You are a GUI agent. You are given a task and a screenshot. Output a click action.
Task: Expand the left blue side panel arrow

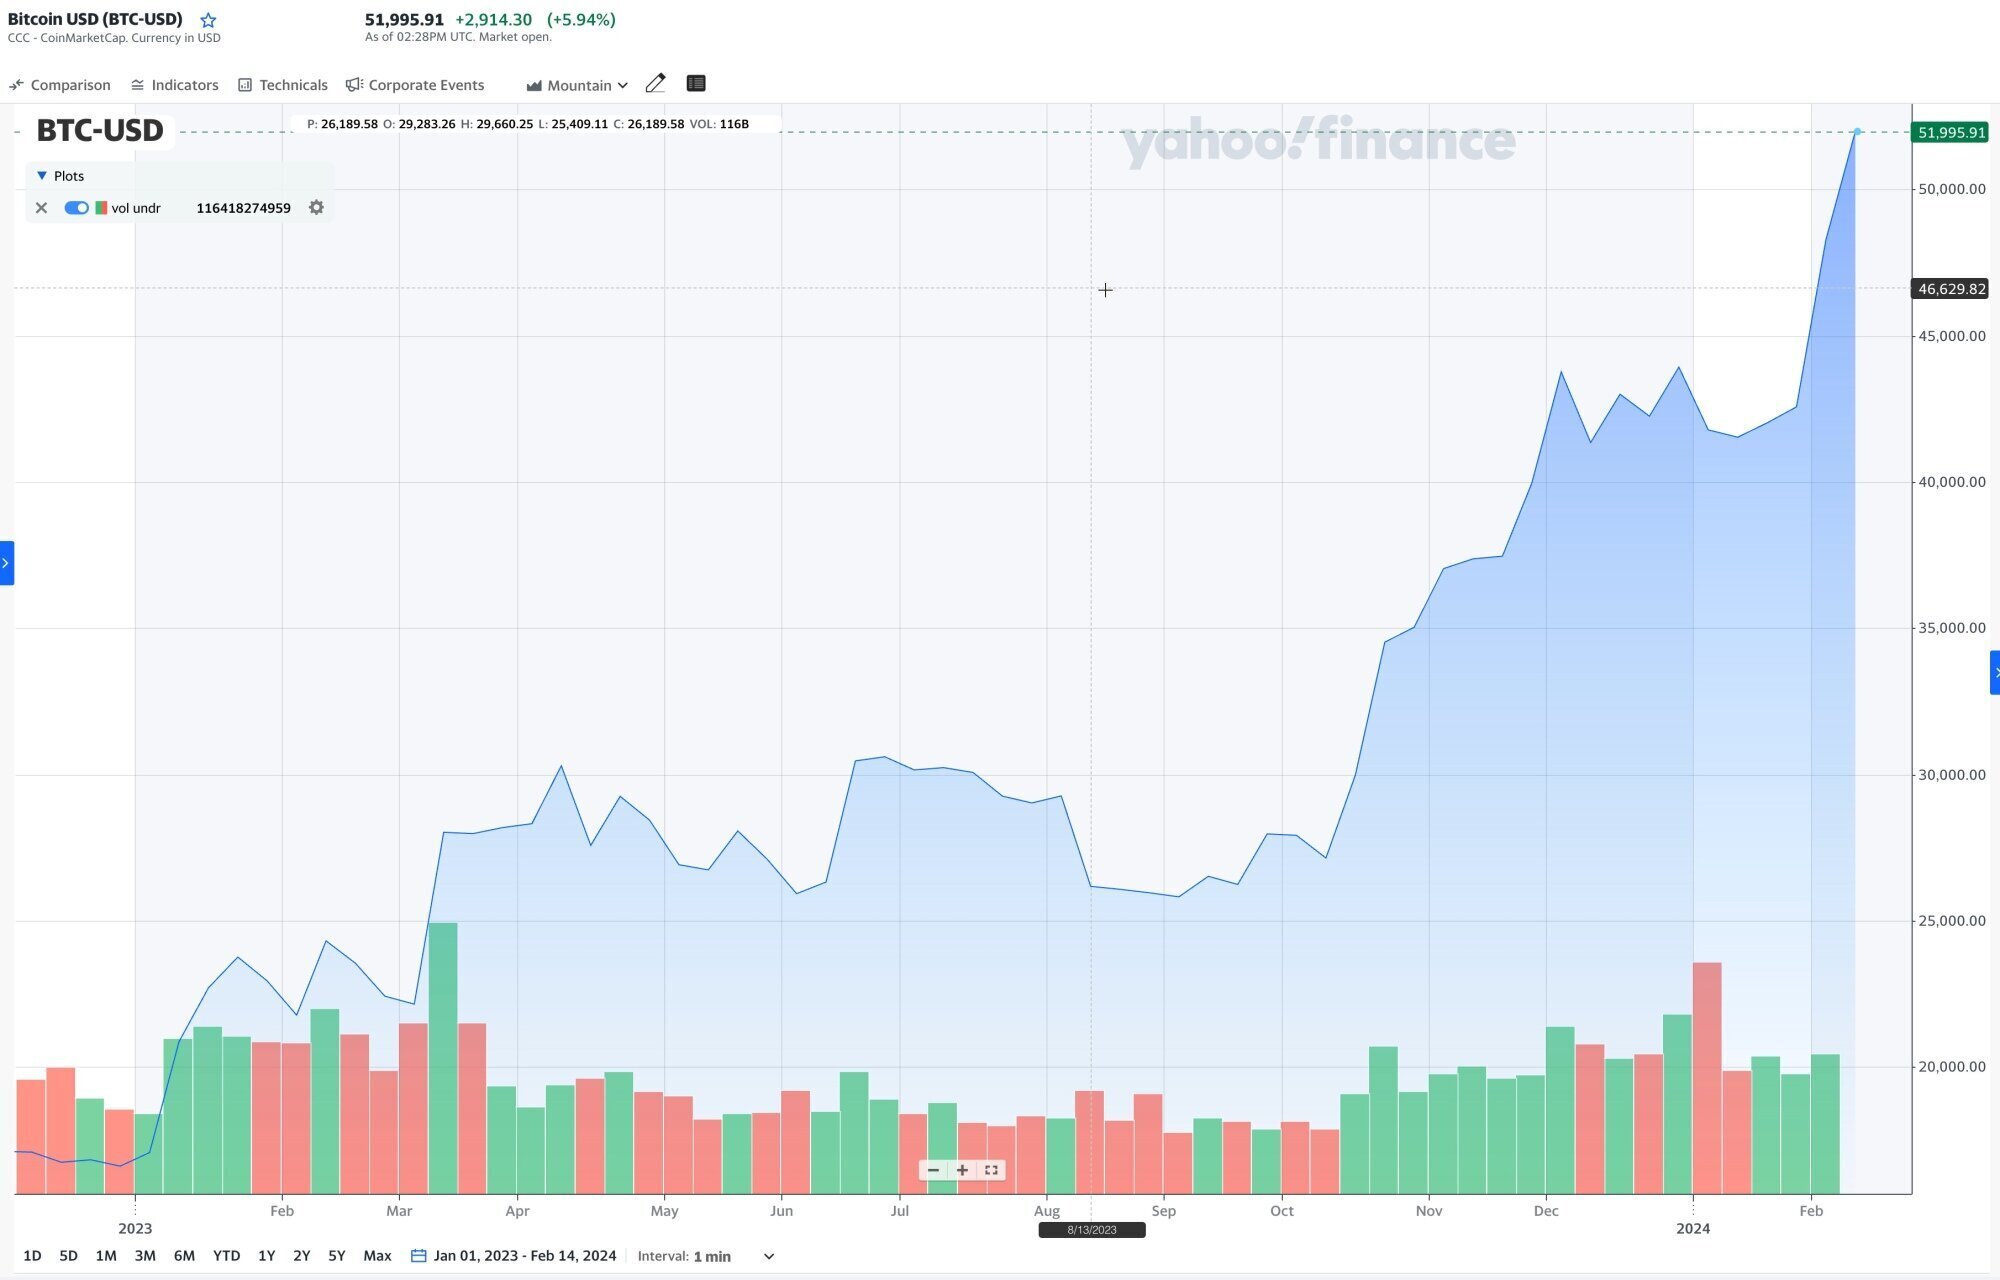pos(6,563)
